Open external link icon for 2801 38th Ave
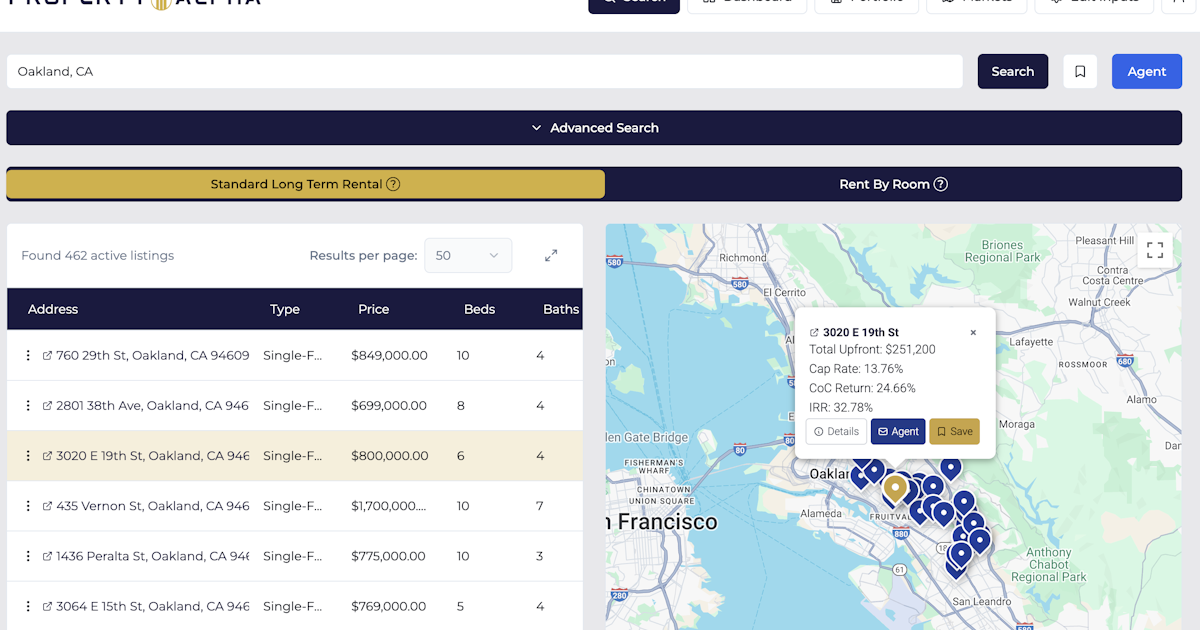Viewport: 1200px width, 630px height. (x=47, y=405)
